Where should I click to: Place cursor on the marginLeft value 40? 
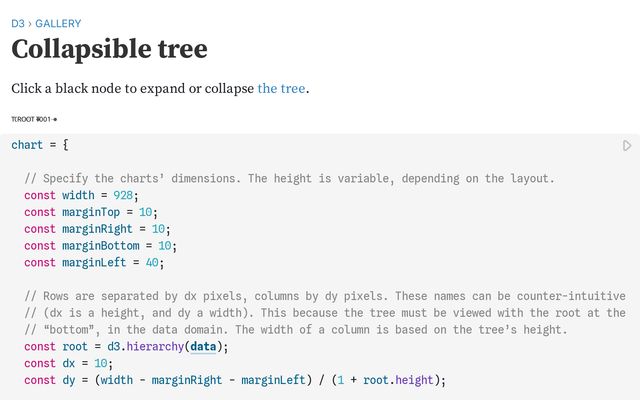tap(152, 262)
